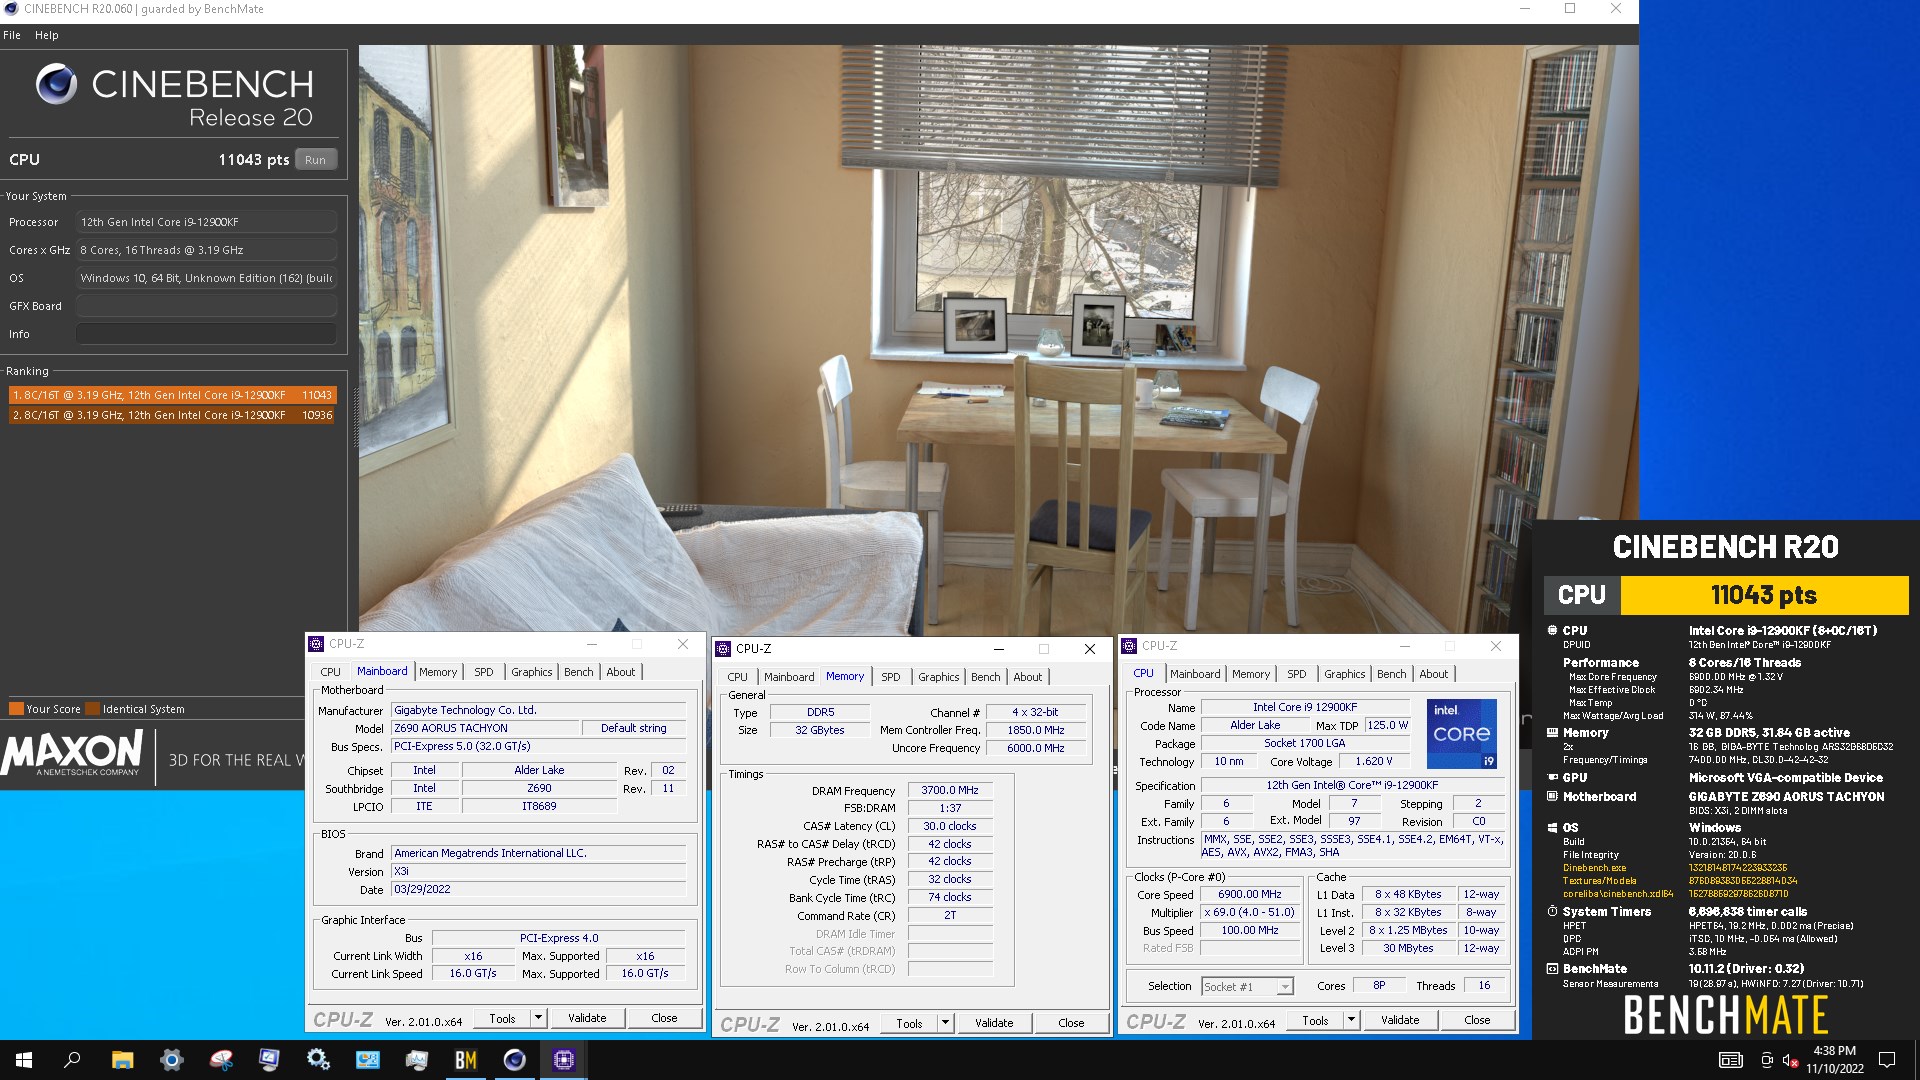This screenshot has width=1920, height=1080.
Task: Click the Core Speed 6900.00 MHz value
Action: (x=1249, y=895)
